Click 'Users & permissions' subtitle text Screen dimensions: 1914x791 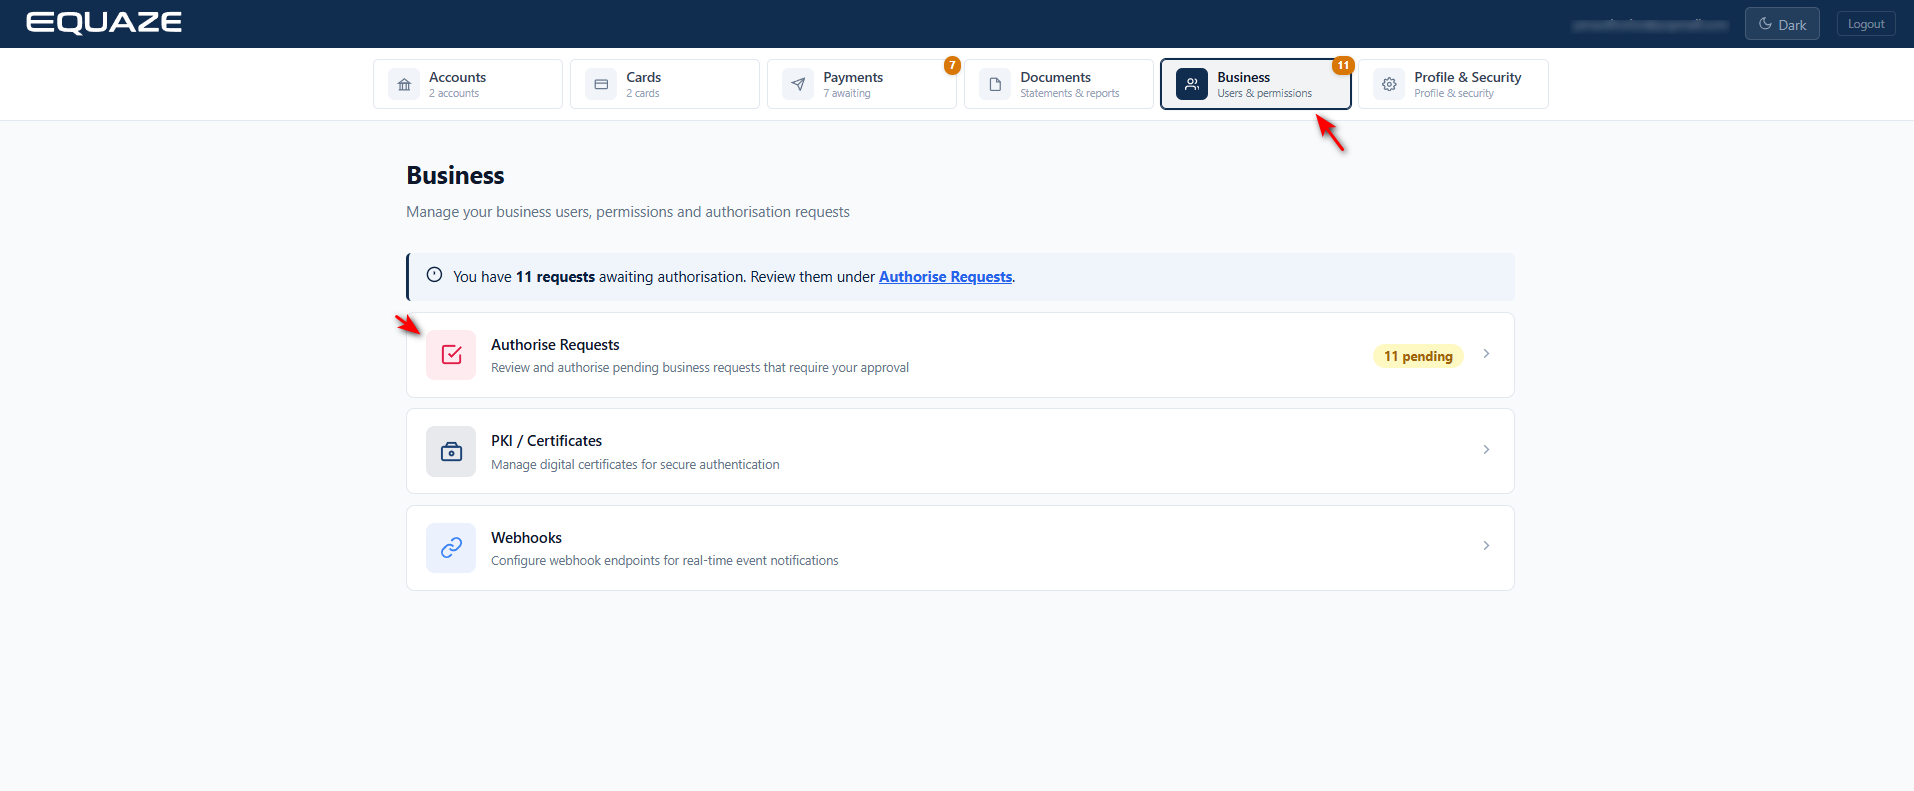pyautogui.click(x=1265, y=94)
